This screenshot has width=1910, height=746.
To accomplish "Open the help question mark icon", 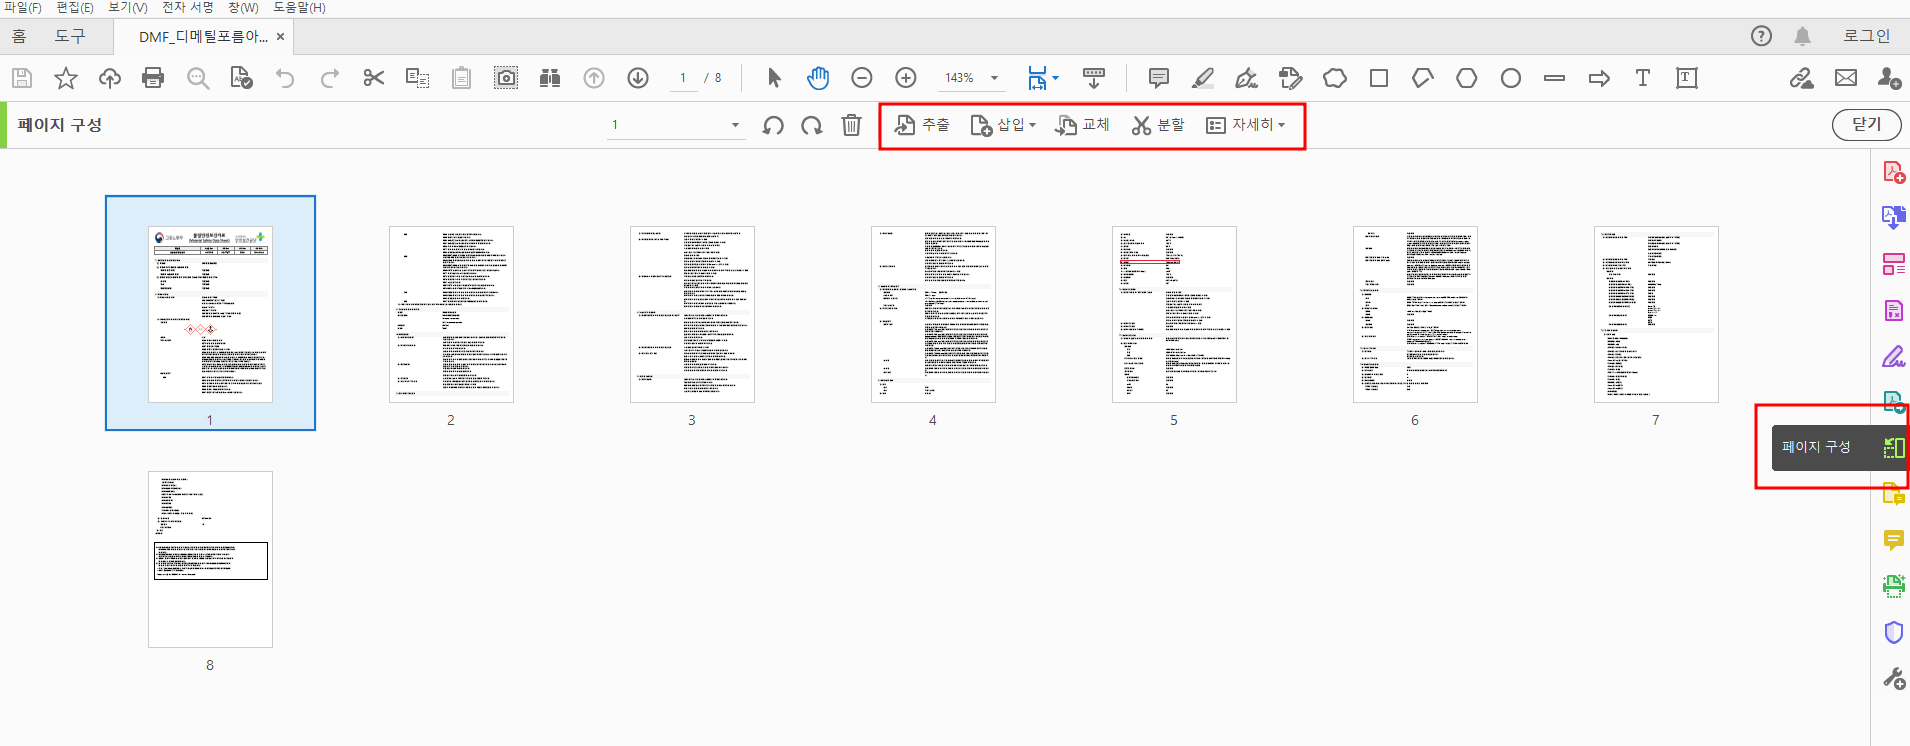I will tap(1761, 36).
